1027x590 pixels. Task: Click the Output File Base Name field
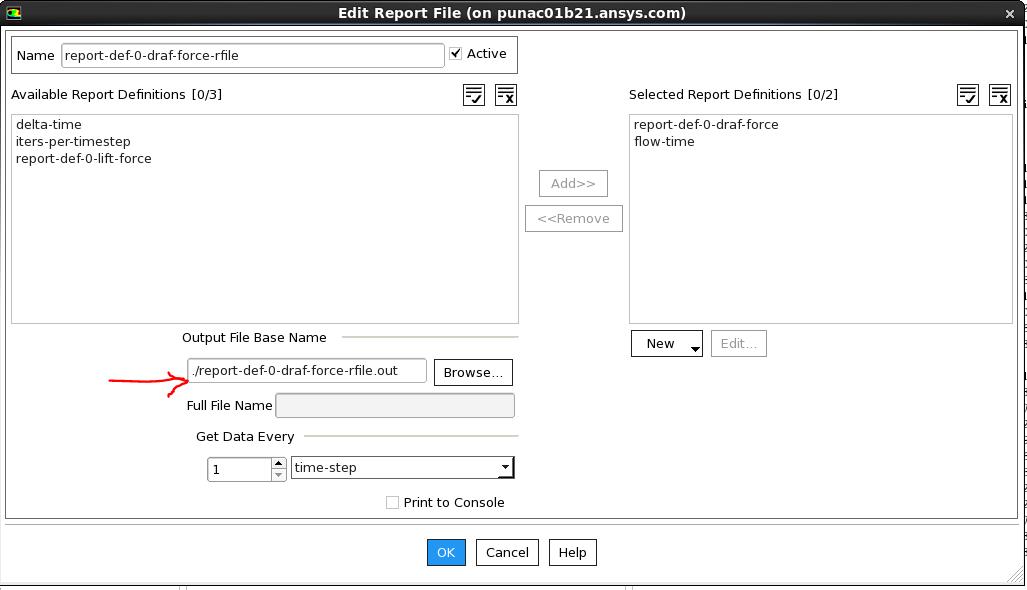307,371
